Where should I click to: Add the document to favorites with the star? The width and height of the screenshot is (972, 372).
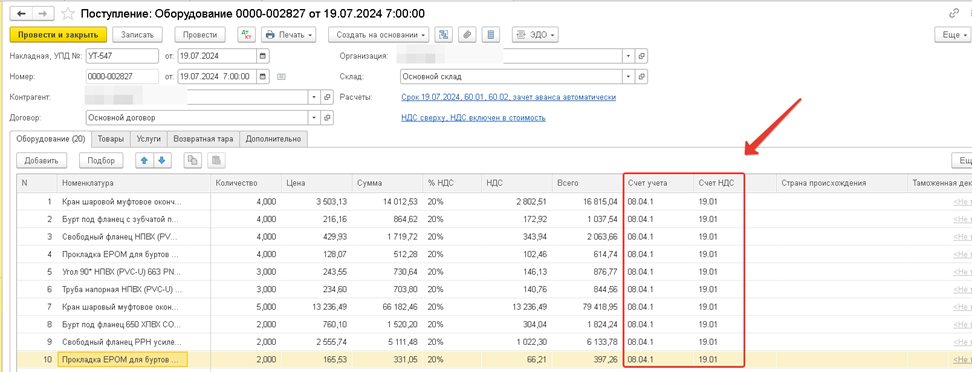coord(70,13)
